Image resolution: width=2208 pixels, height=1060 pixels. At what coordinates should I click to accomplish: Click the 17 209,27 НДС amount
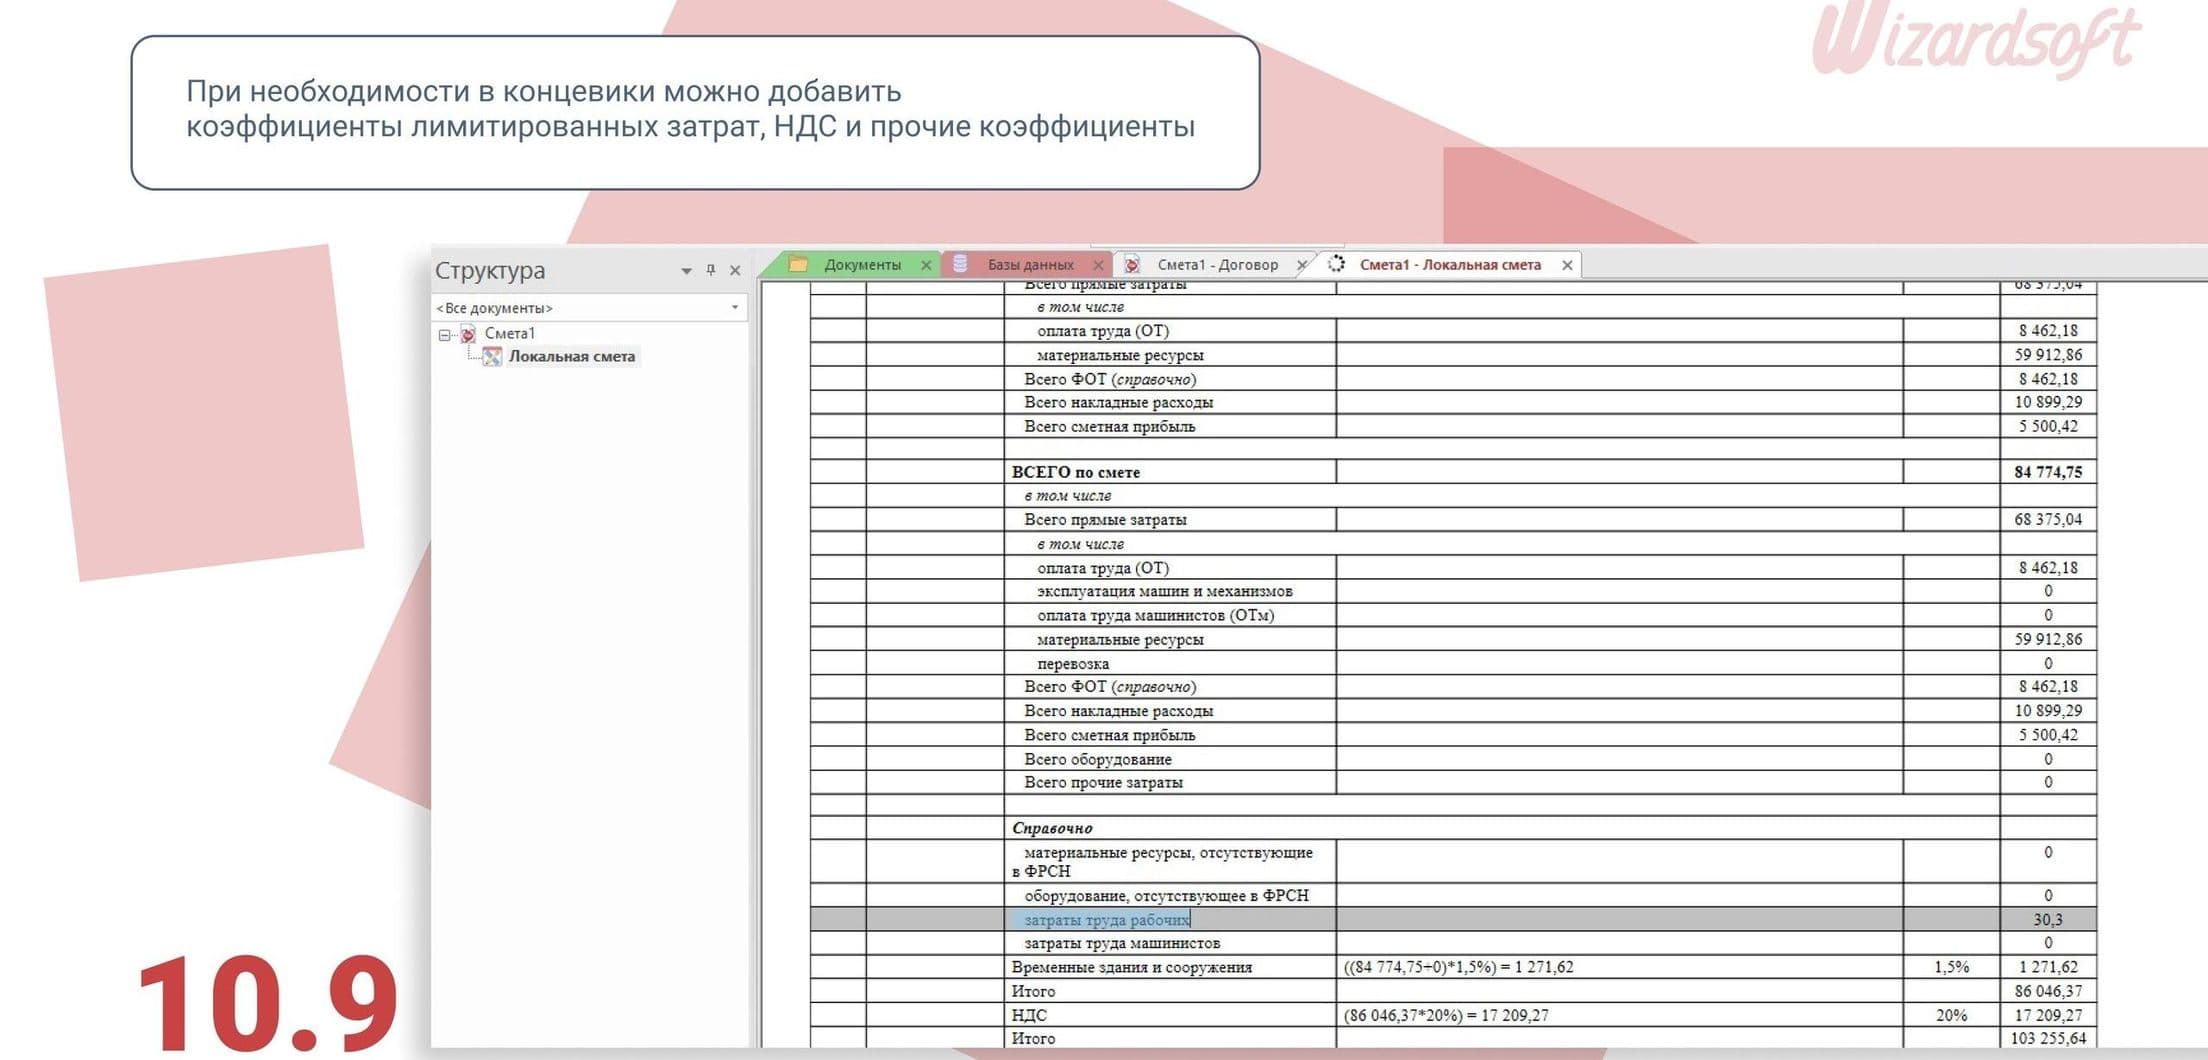[2048, 1015]
